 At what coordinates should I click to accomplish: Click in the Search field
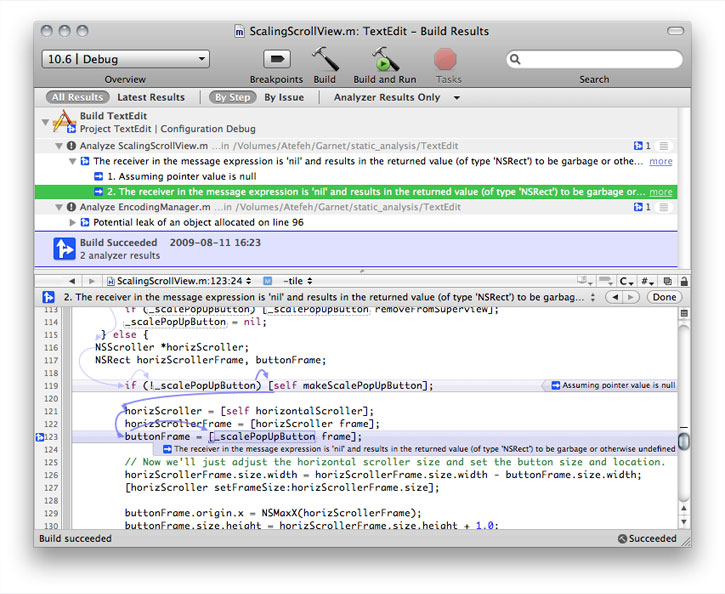tap(600, 59)
